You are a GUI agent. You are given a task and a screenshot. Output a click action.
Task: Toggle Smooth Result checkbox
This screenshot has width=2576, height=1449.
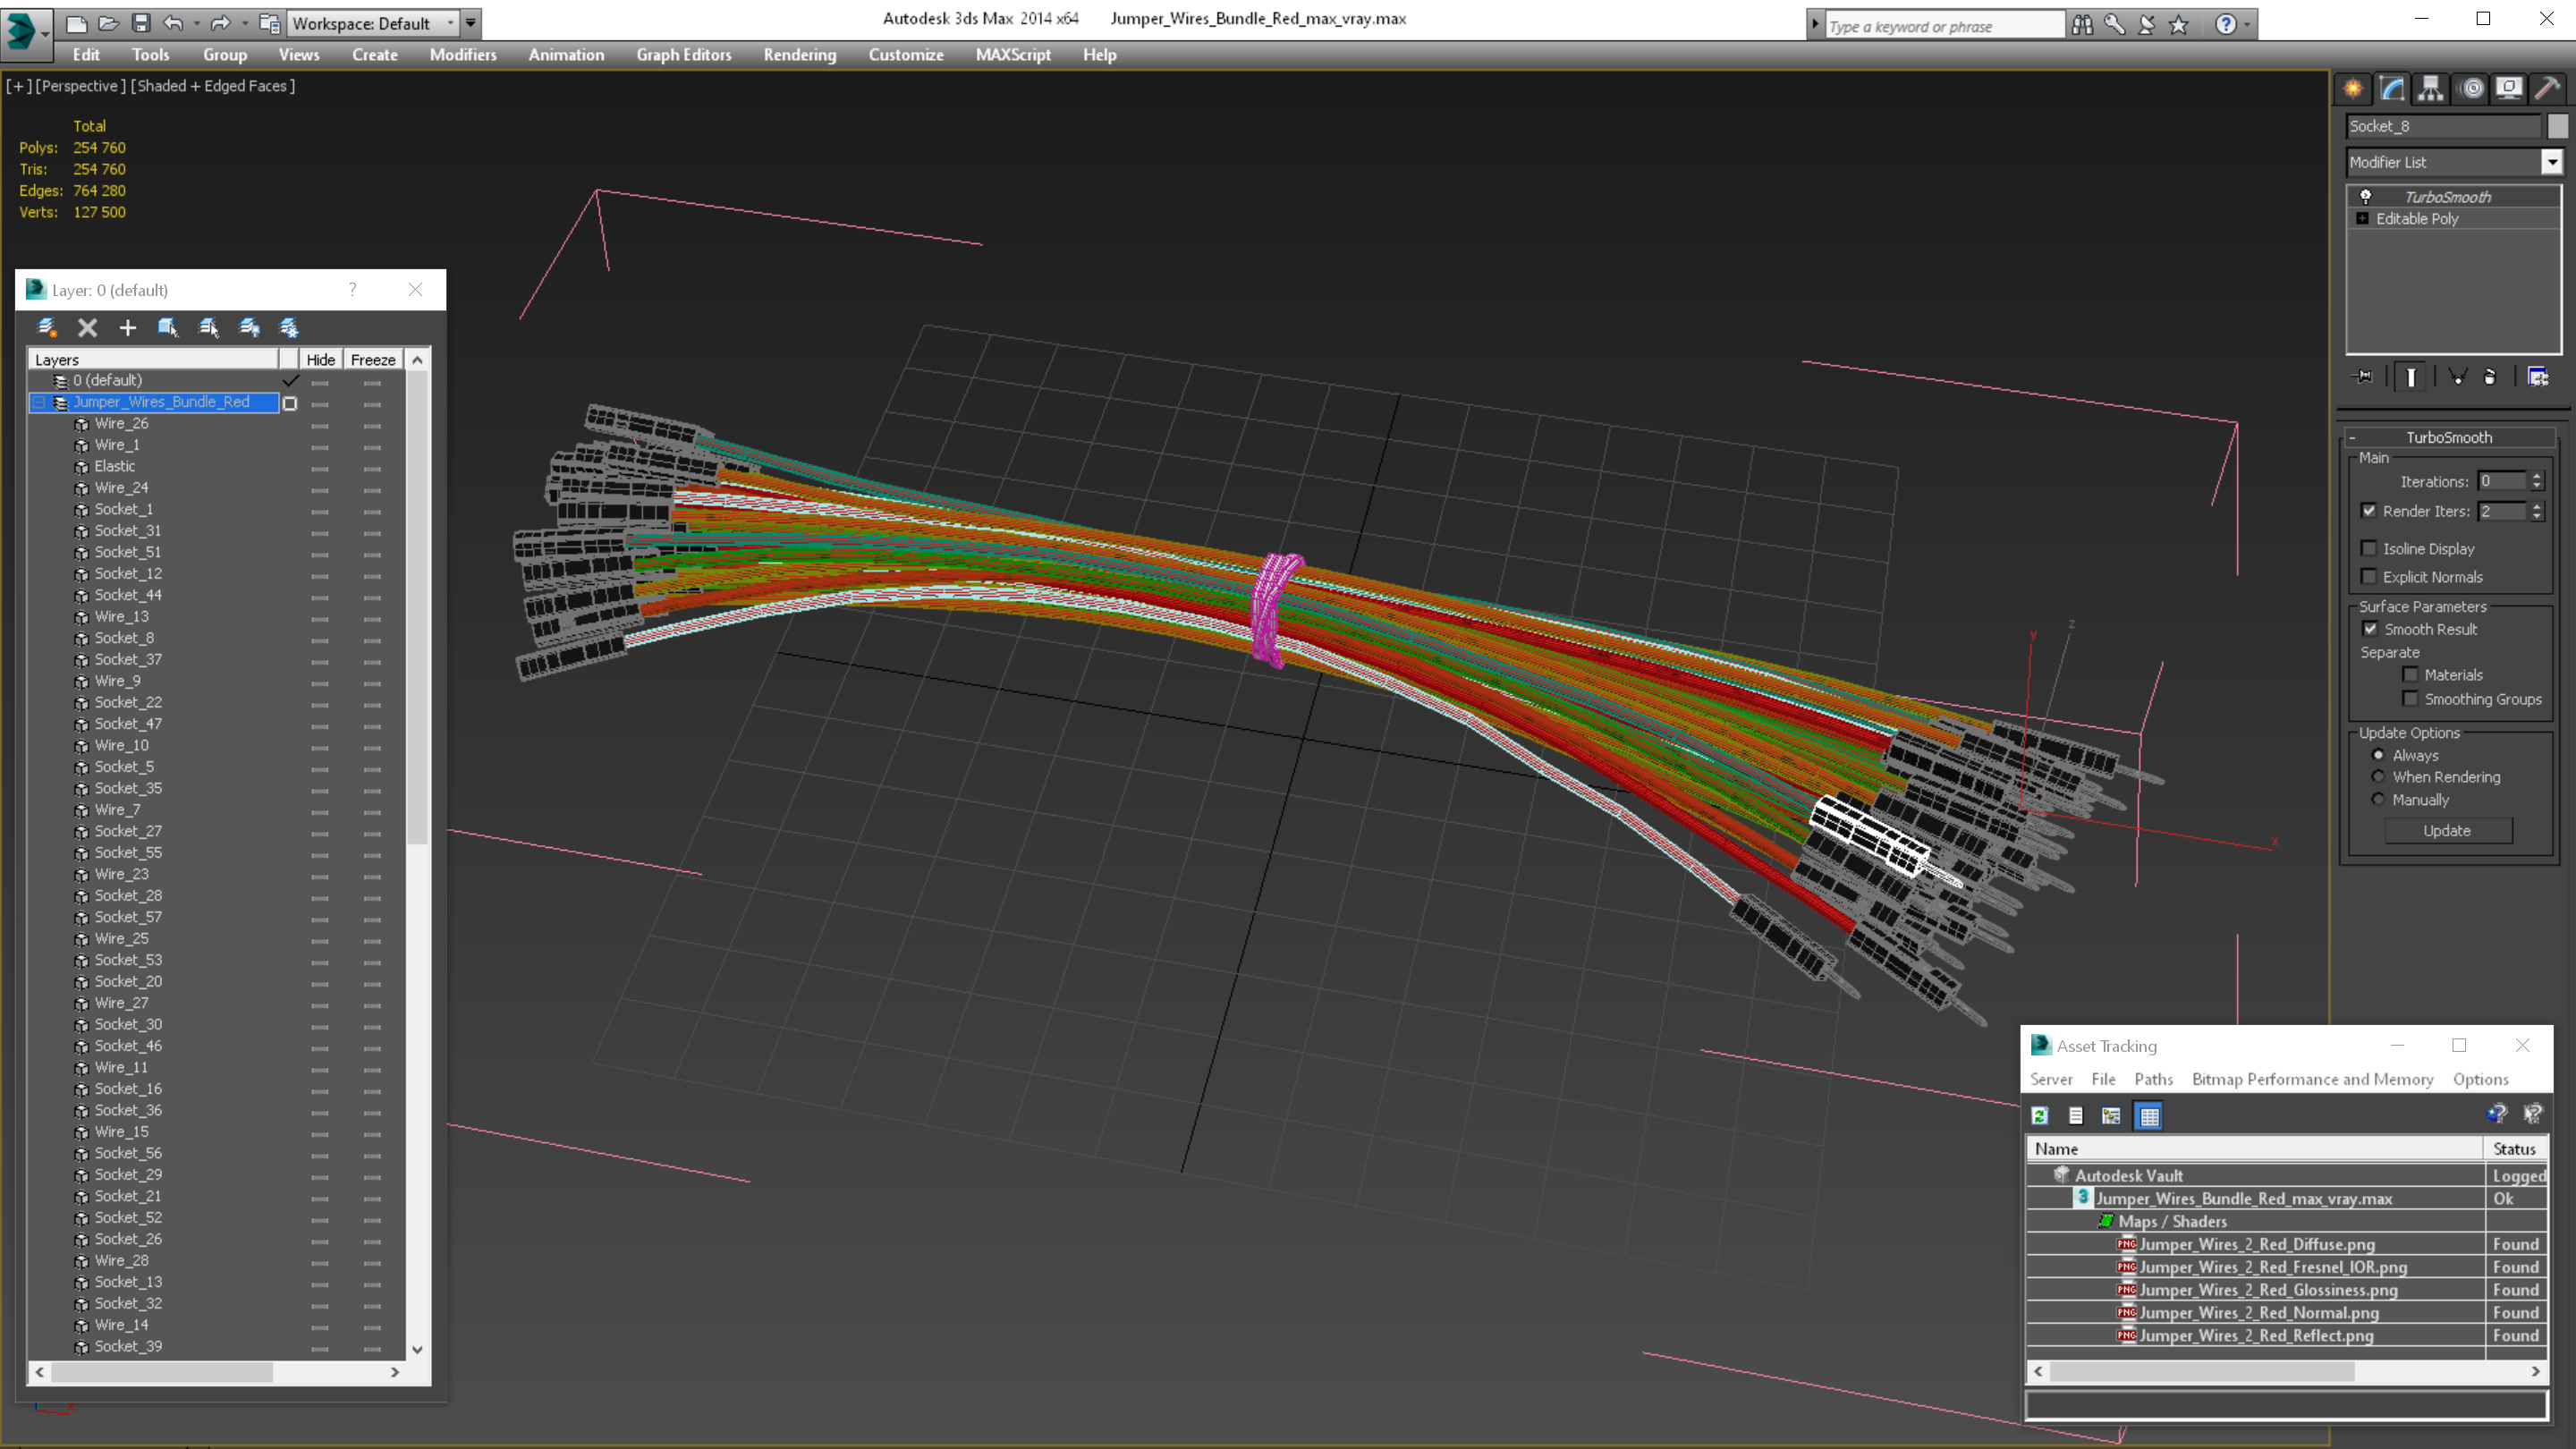tap(2370, 629)
